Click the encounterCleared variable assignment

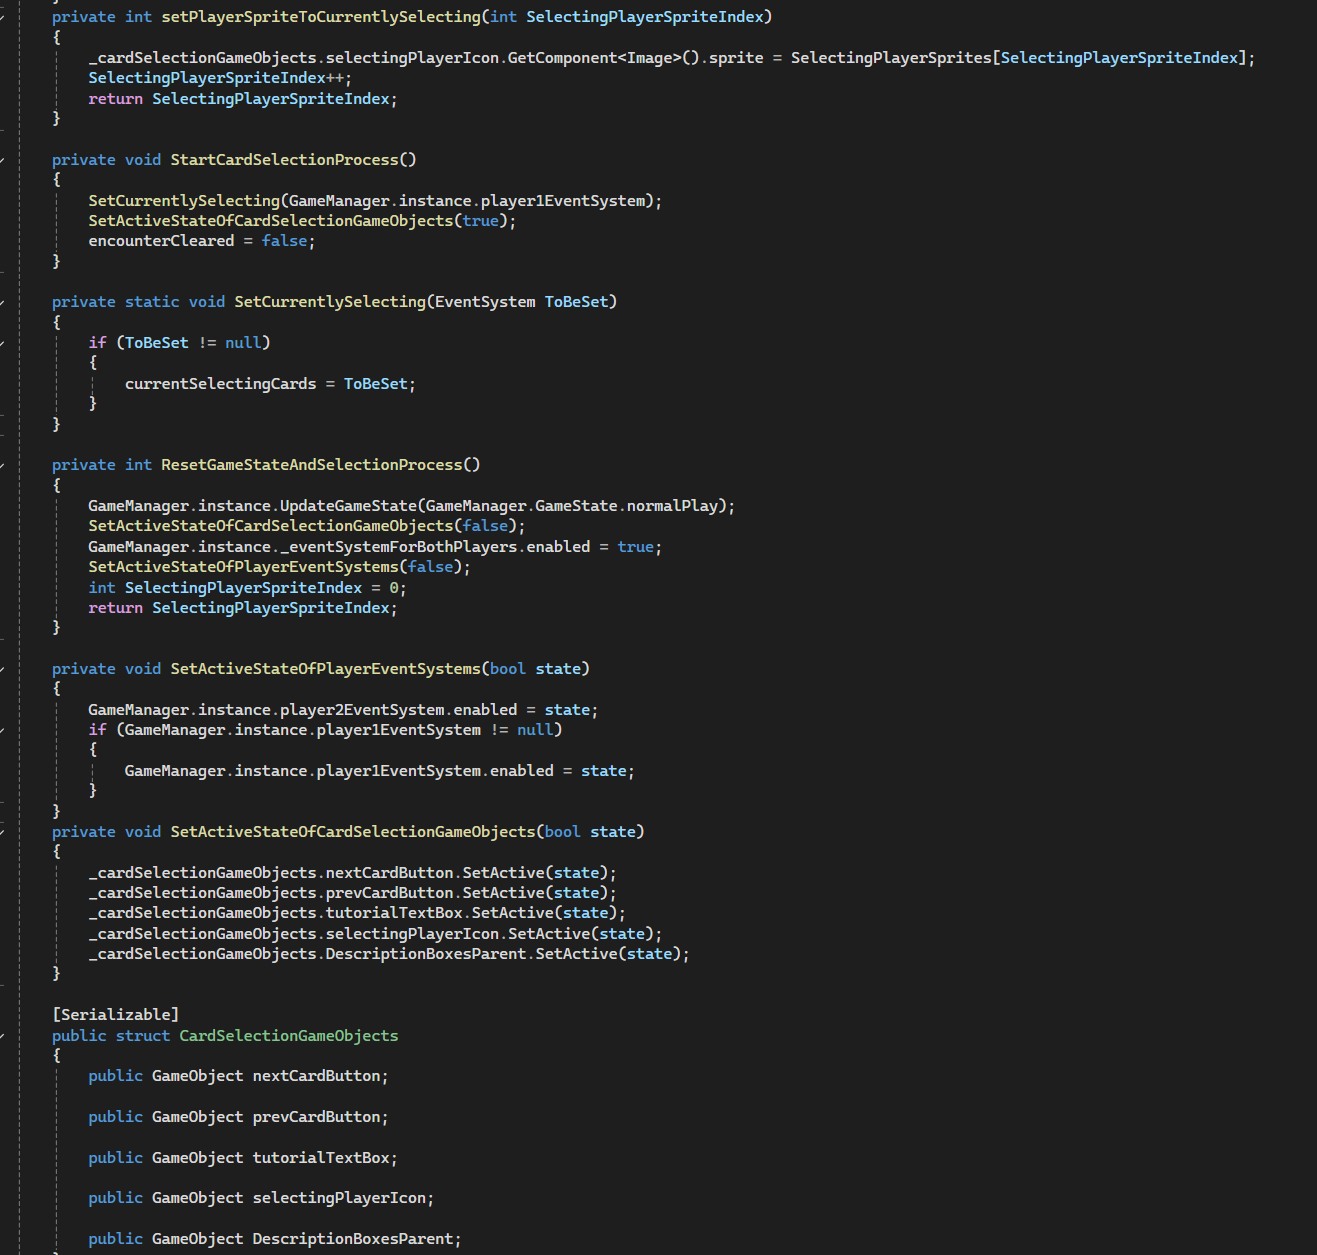(x=160, y=241)
